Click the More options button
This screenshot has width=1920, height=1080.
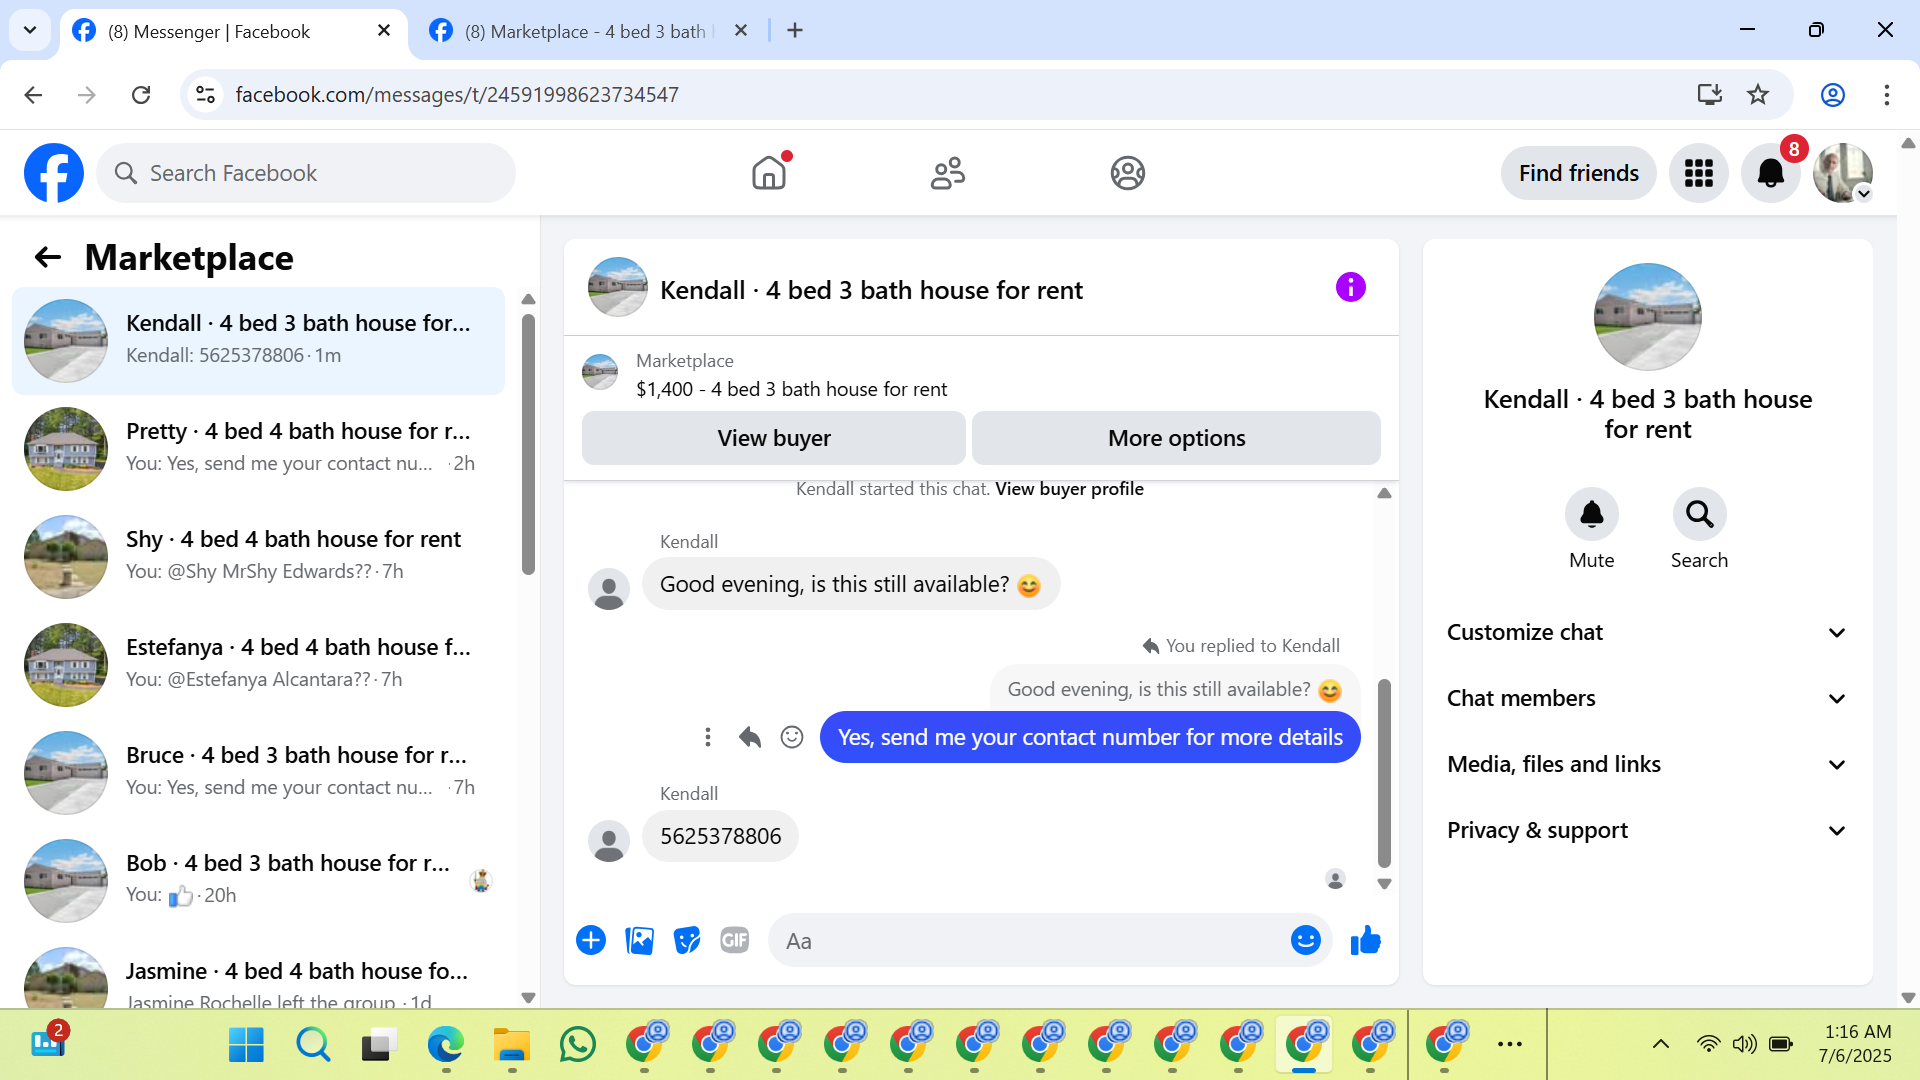(1176, 439)
